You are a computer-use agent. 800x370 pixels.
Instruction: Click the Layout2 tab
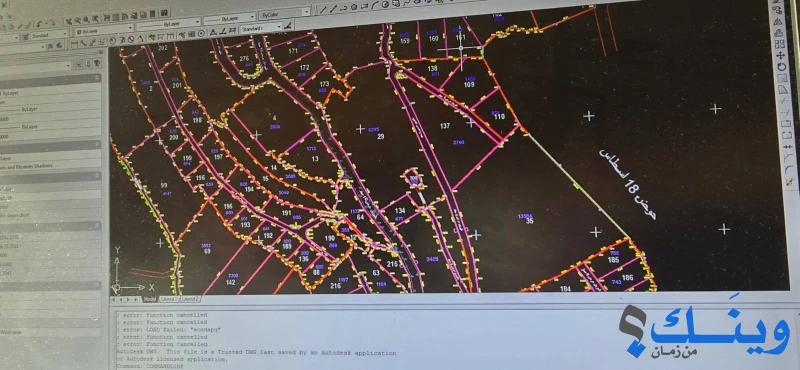(190, 299)
